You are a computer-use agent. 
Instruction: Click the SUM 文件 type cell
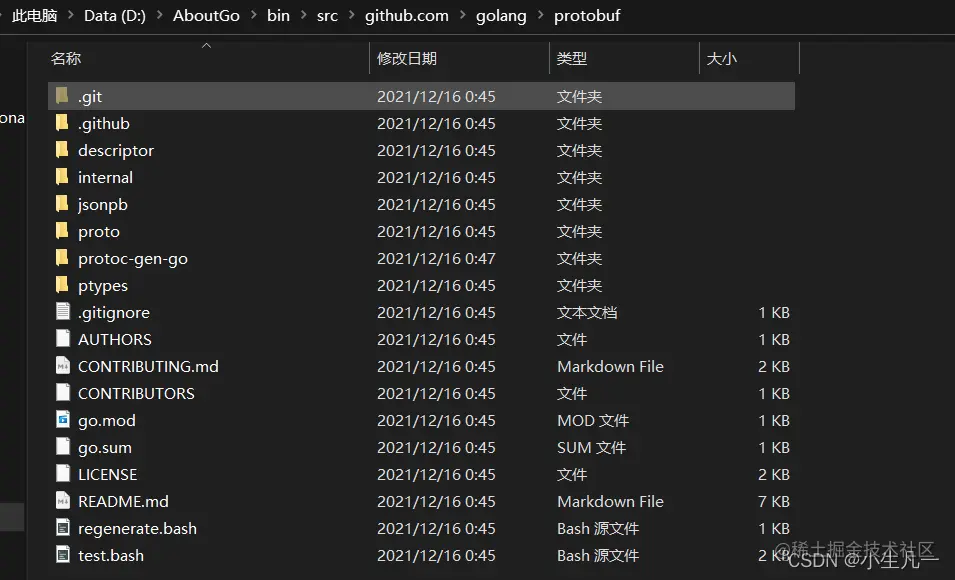point(591,448)
